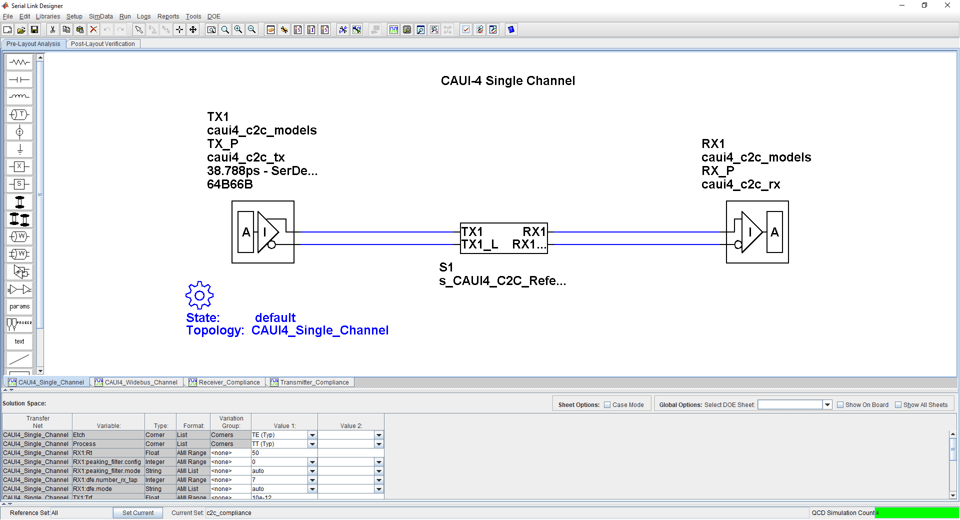Switch to CAUI4_Widebus_Channel sheet tab
The height and width of the screenshot is (520, 960).
[136, 382]
